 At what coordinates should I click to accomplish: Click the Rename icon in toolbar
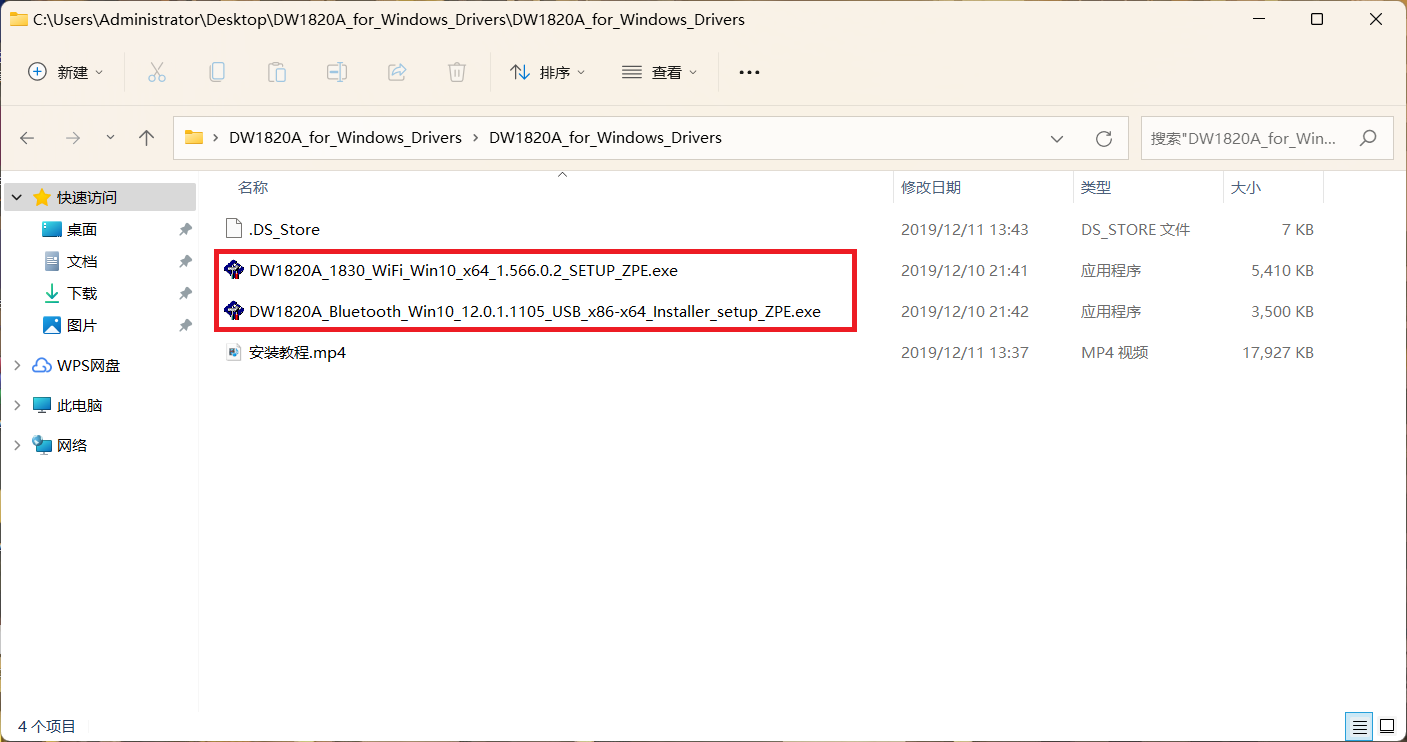(337, 72)
